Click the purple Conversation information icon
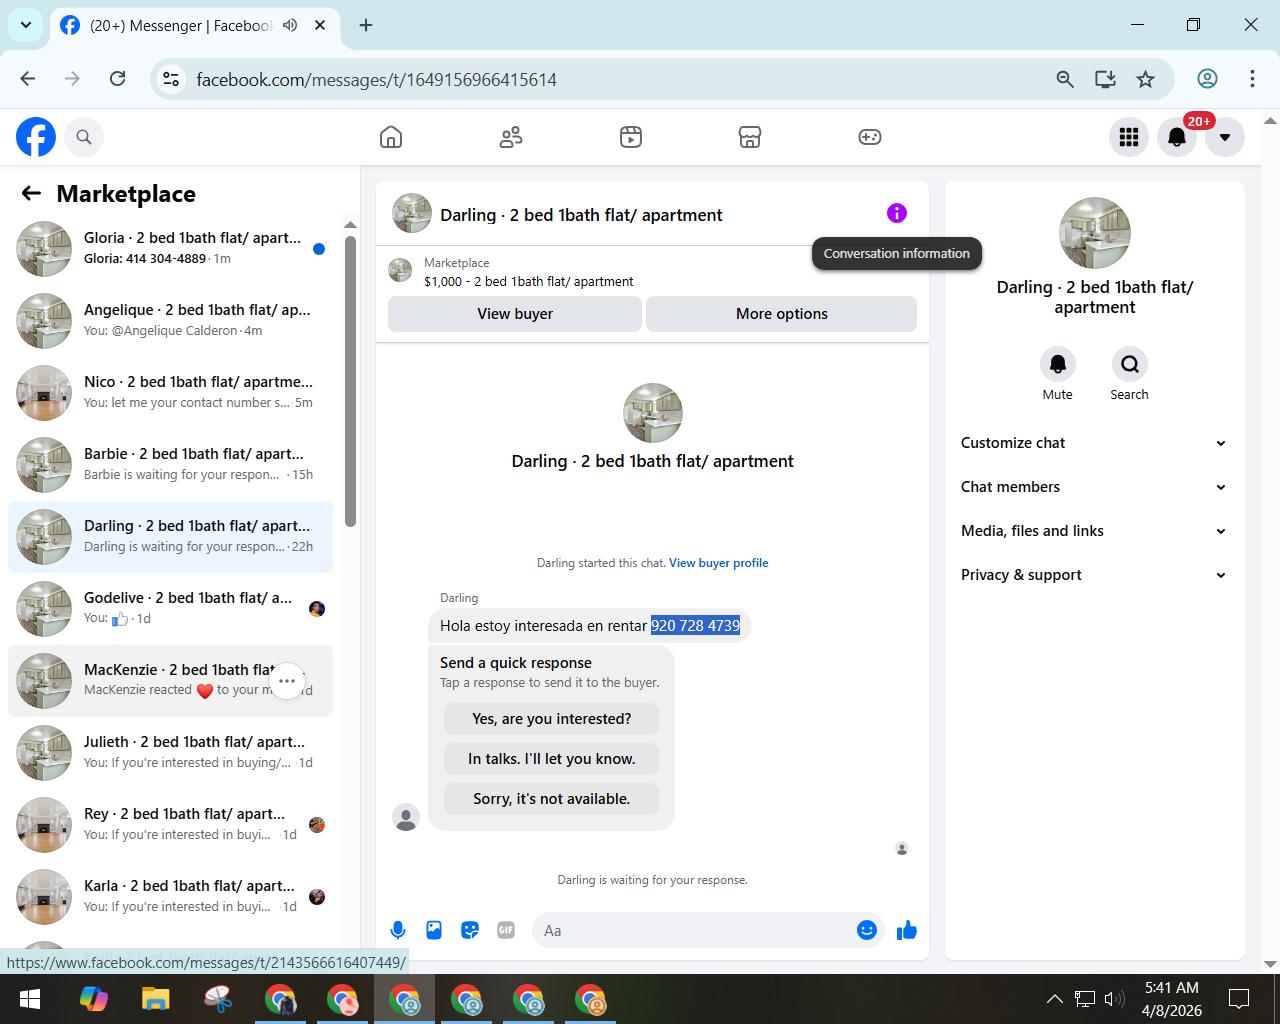 coord(897,213)
